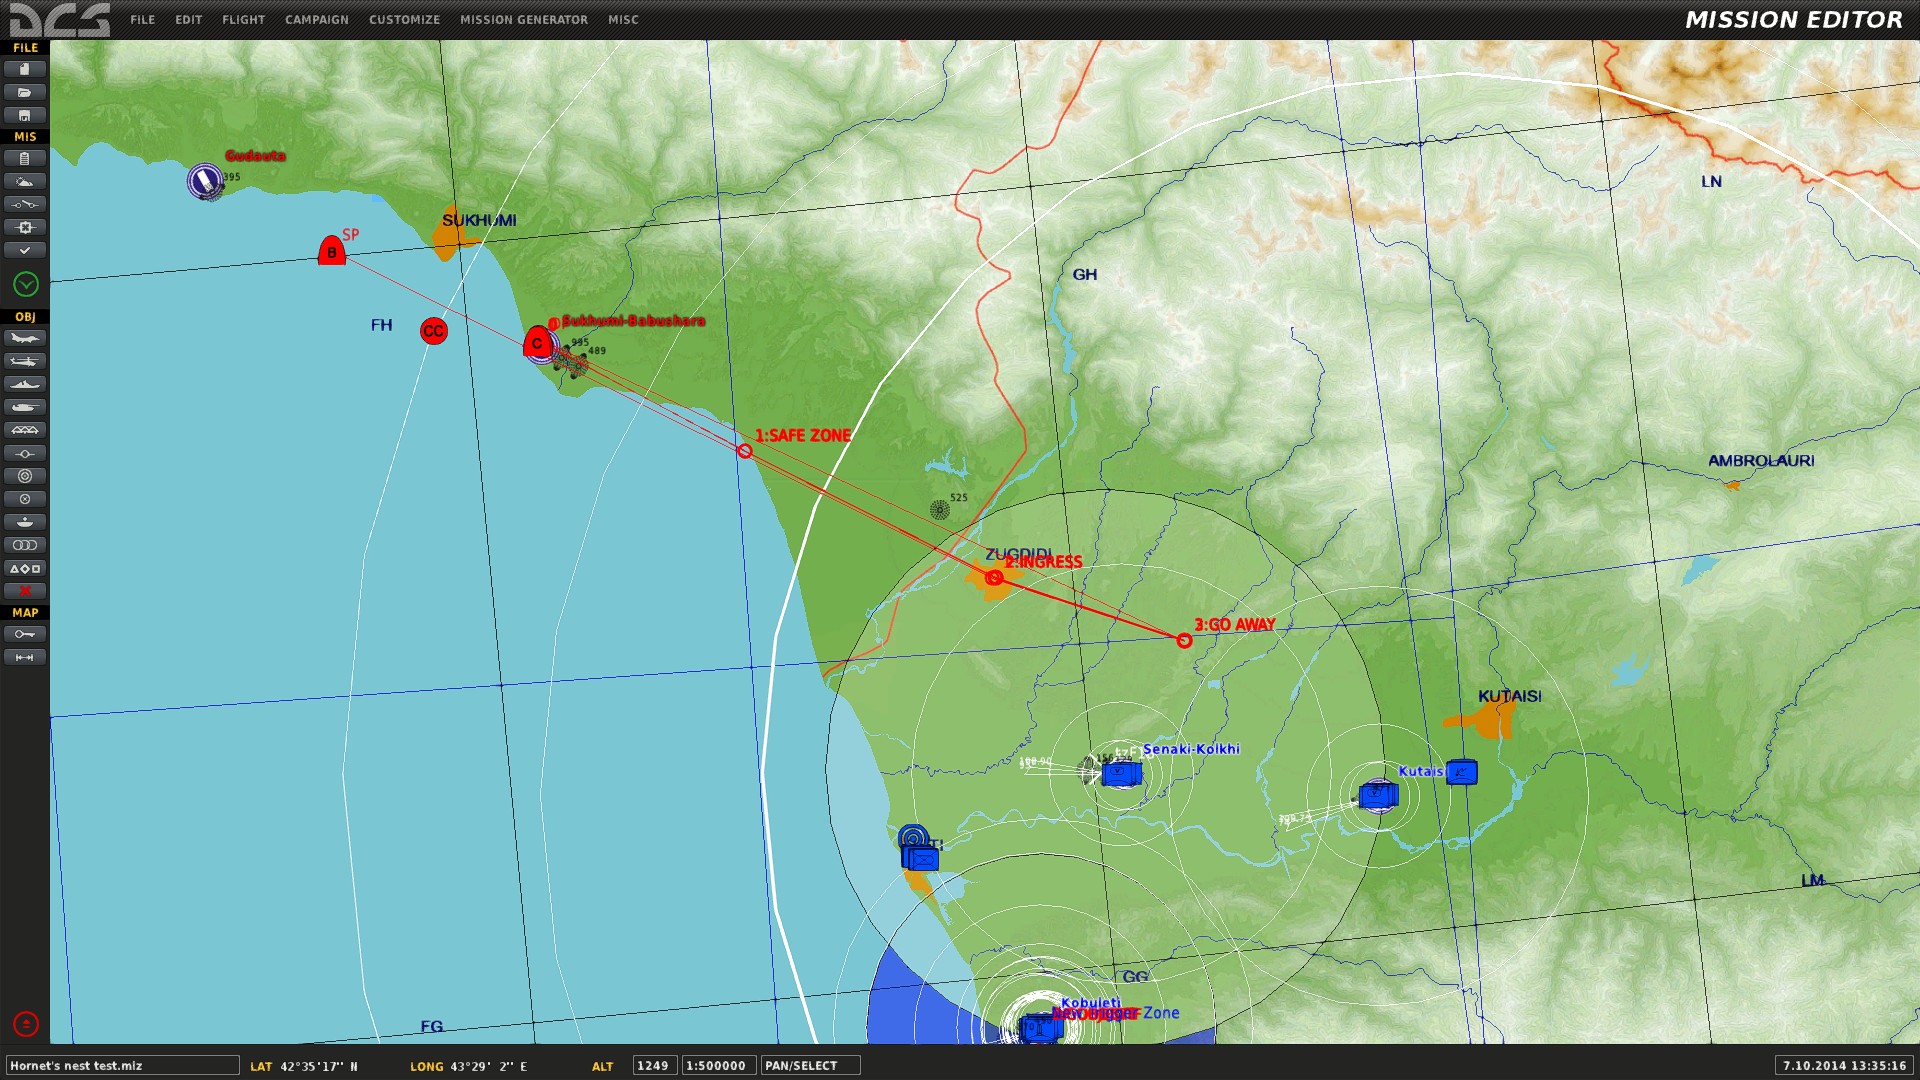The width and height of the screenshot is (1920, 1080).
Task: Select the trigger zone concentric circle tool
Action: pos(25,476)
